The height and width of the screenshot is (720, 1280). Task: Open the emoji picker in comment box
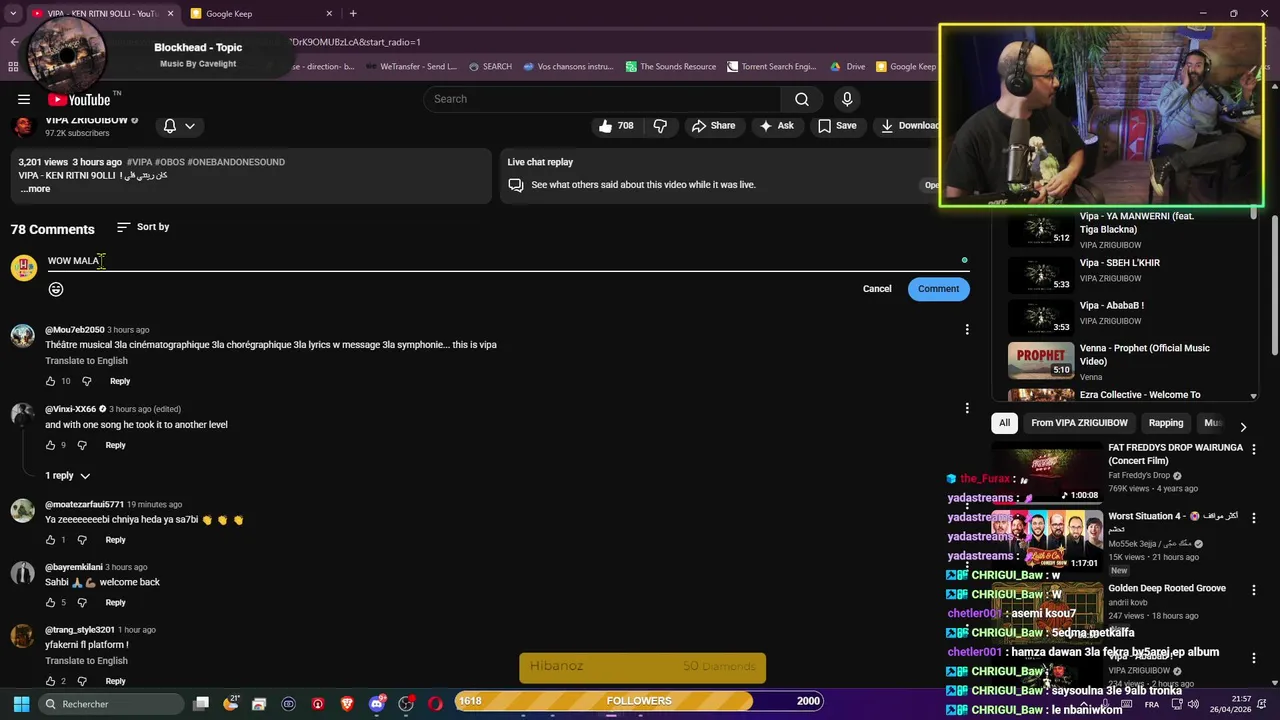(56, 289)
